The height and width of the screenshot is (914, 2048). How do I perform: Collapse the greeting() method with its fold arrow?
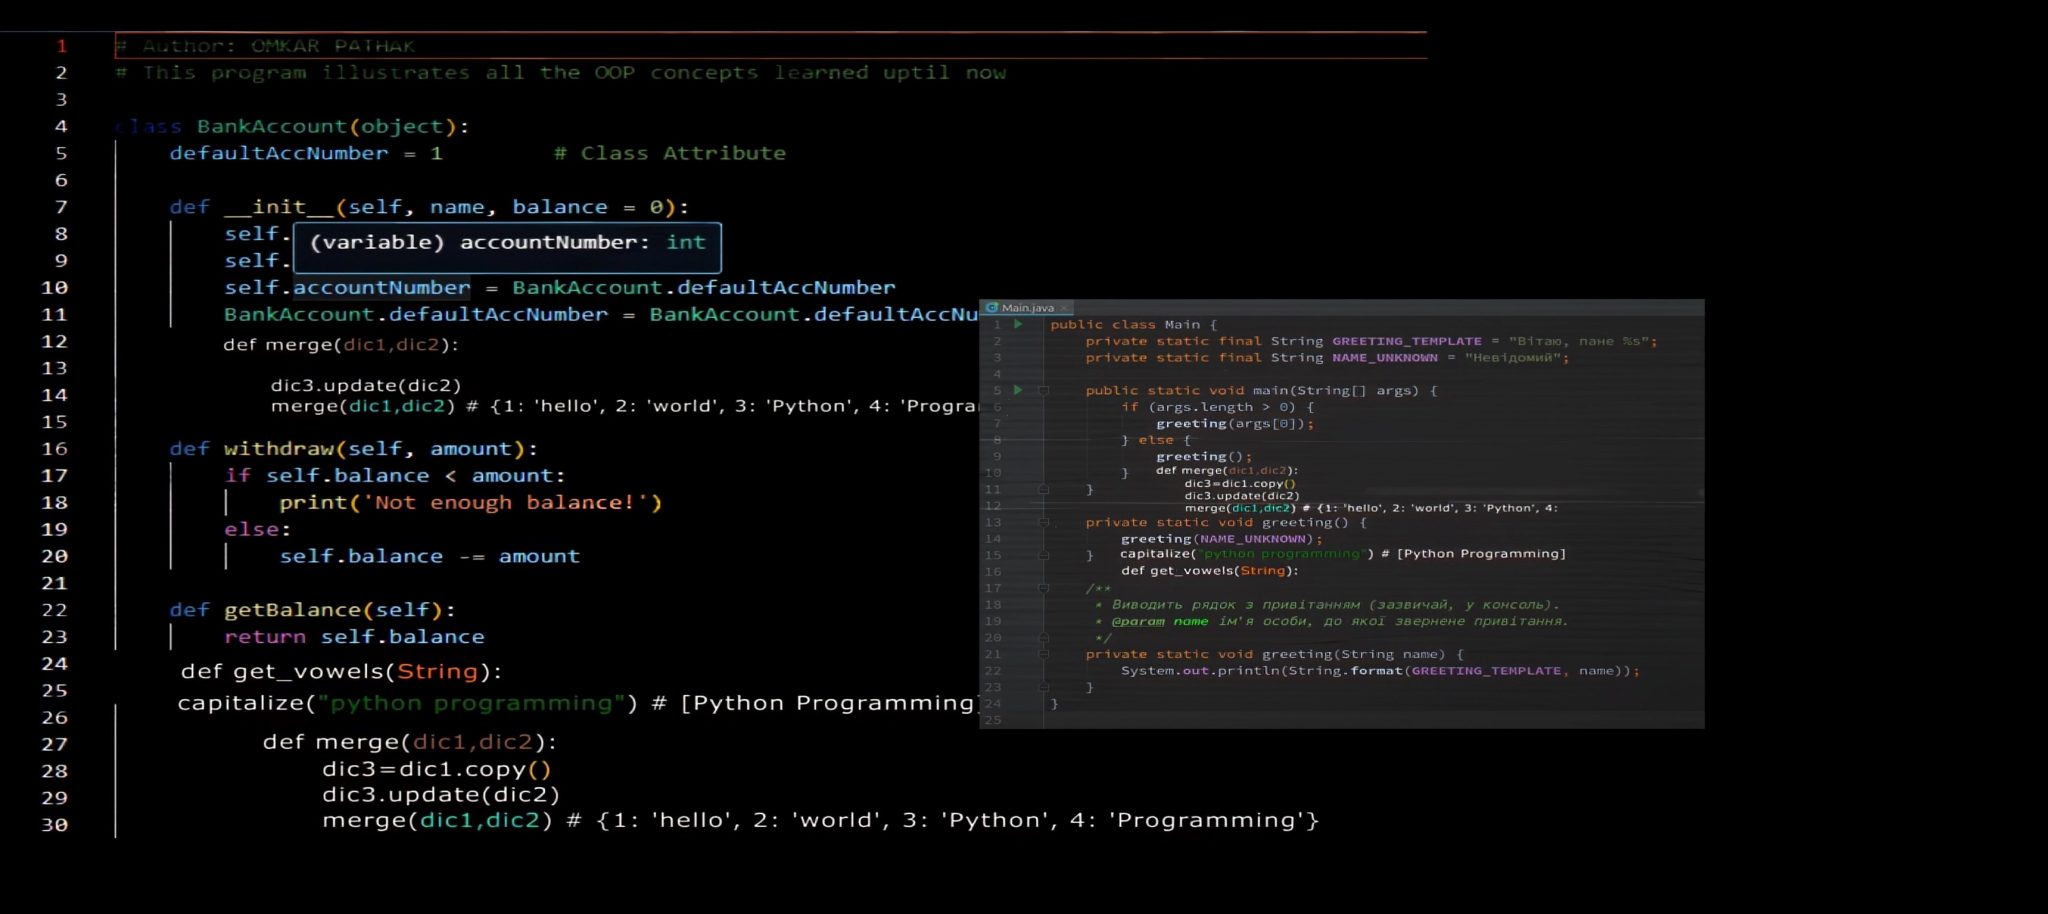(1044, 521)
